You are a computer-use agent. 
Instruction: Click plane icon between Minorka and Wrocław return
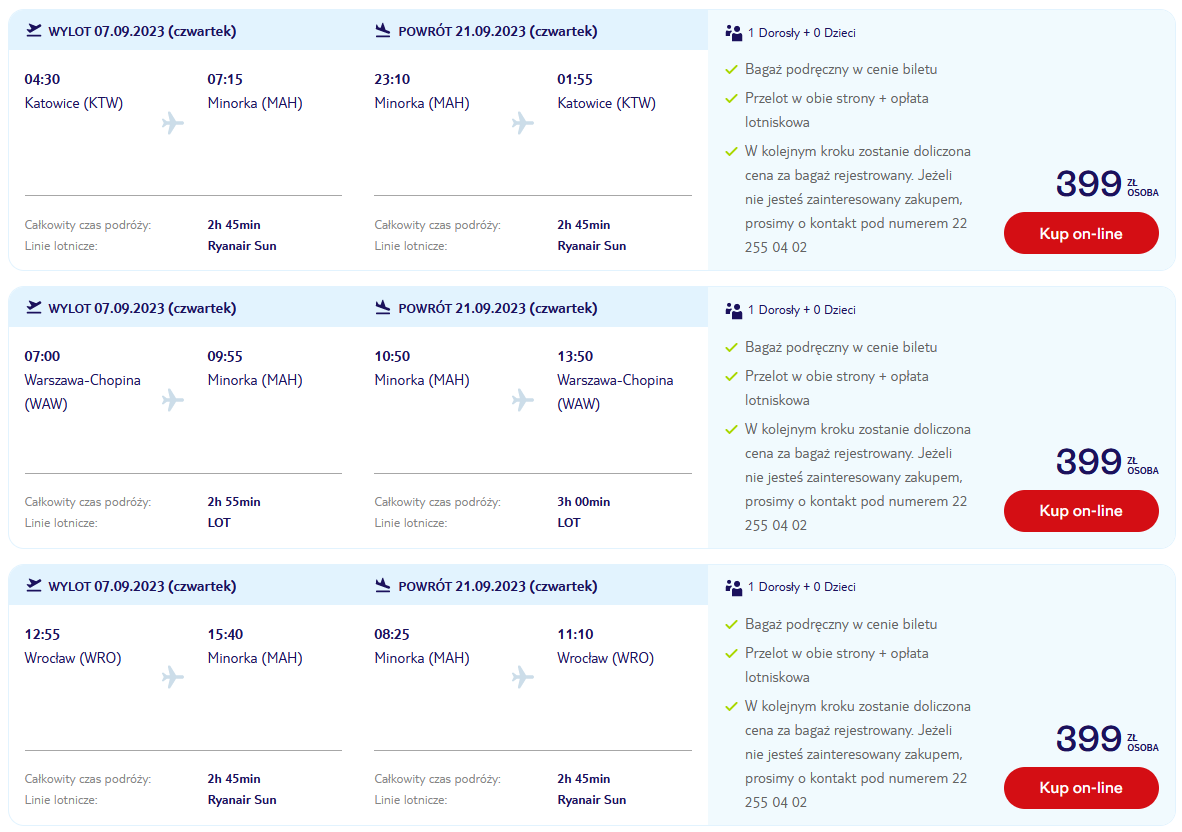click(x=522, y=677)
